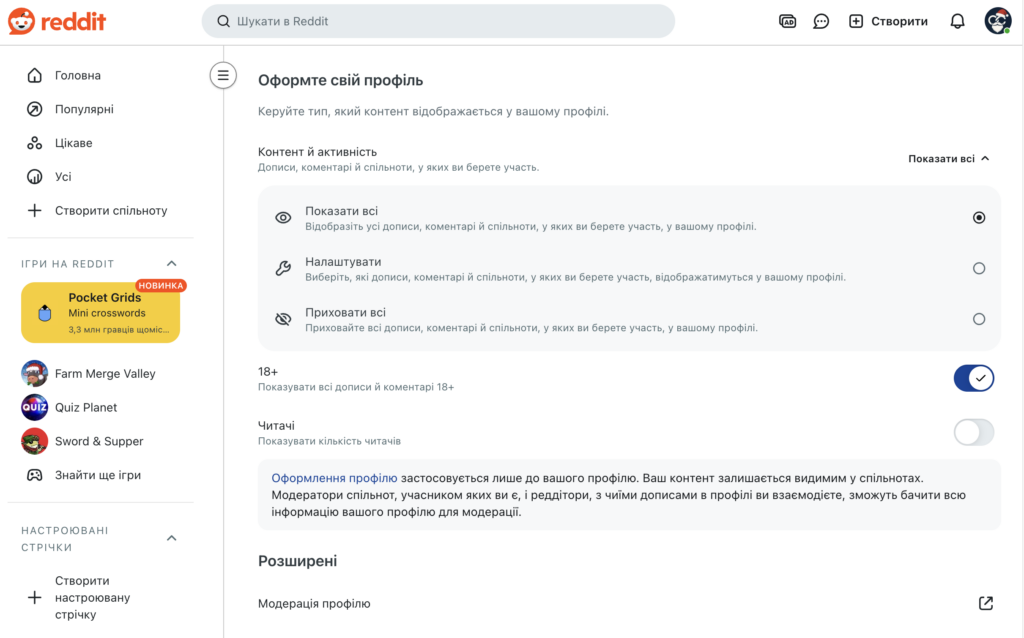The image size is (1024, 638).
Task: Click the Створити button
Action: 888,20
